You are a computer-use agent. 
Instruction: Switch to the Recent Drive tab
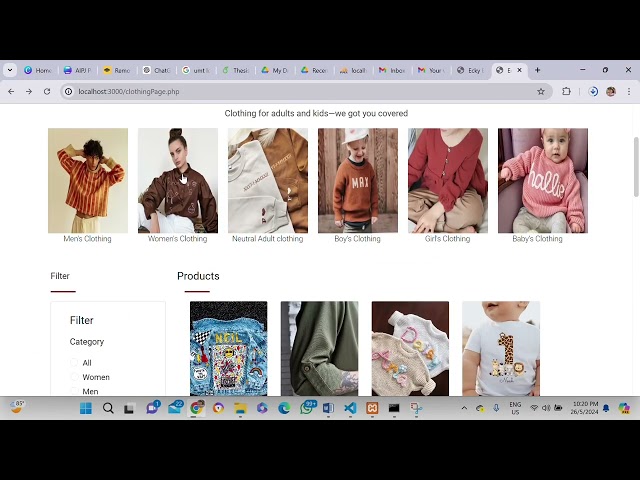pos(315,70)
